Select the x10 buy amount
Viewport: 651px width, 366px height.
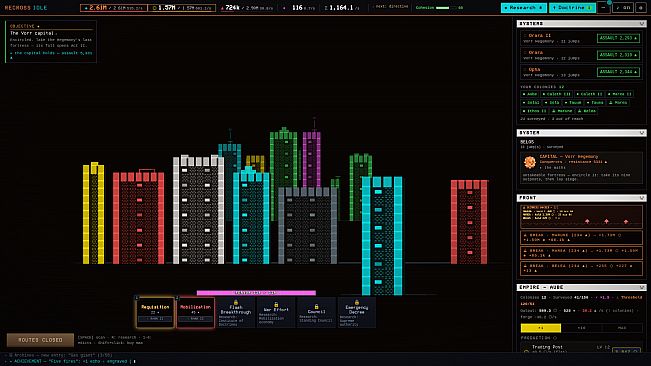(581, 328)
